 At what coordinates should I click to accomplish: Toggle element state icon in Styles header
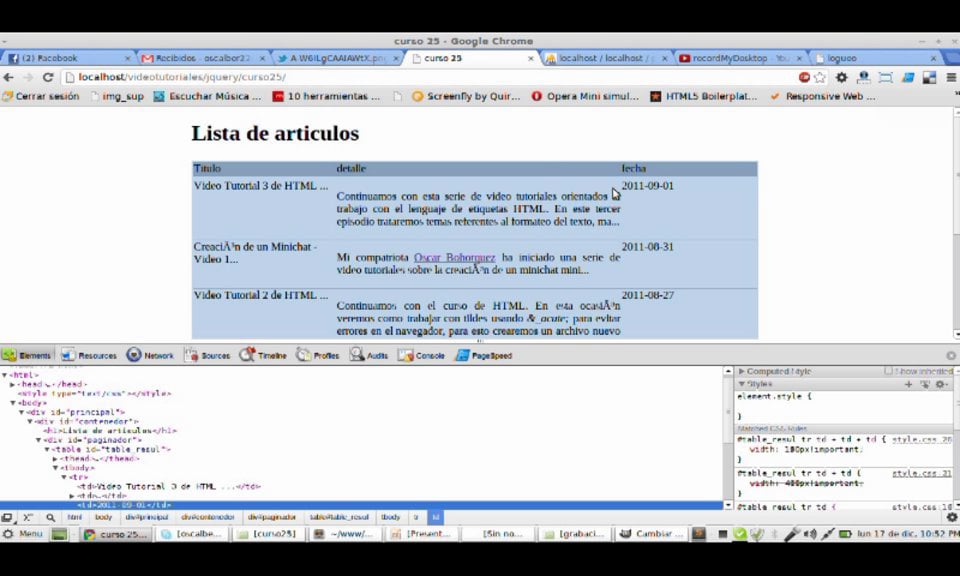924,384
